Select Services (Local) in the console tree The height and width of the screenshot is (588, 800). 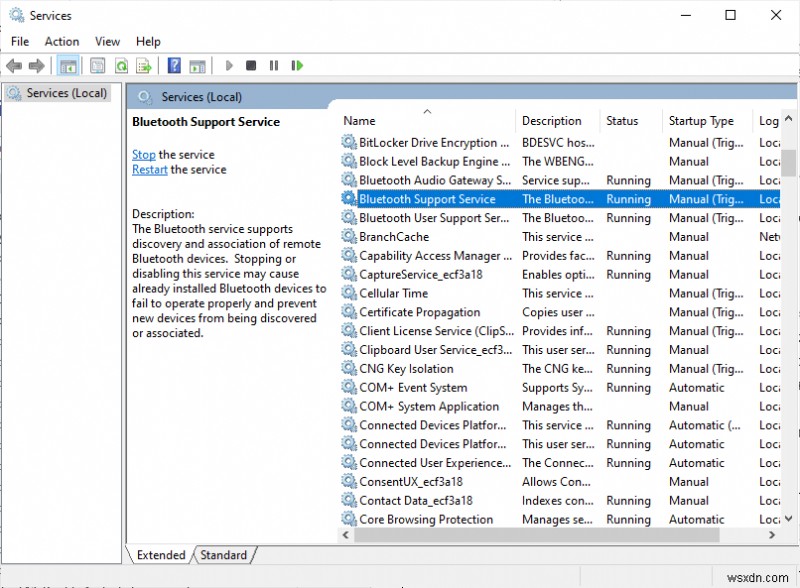[66, 93]
